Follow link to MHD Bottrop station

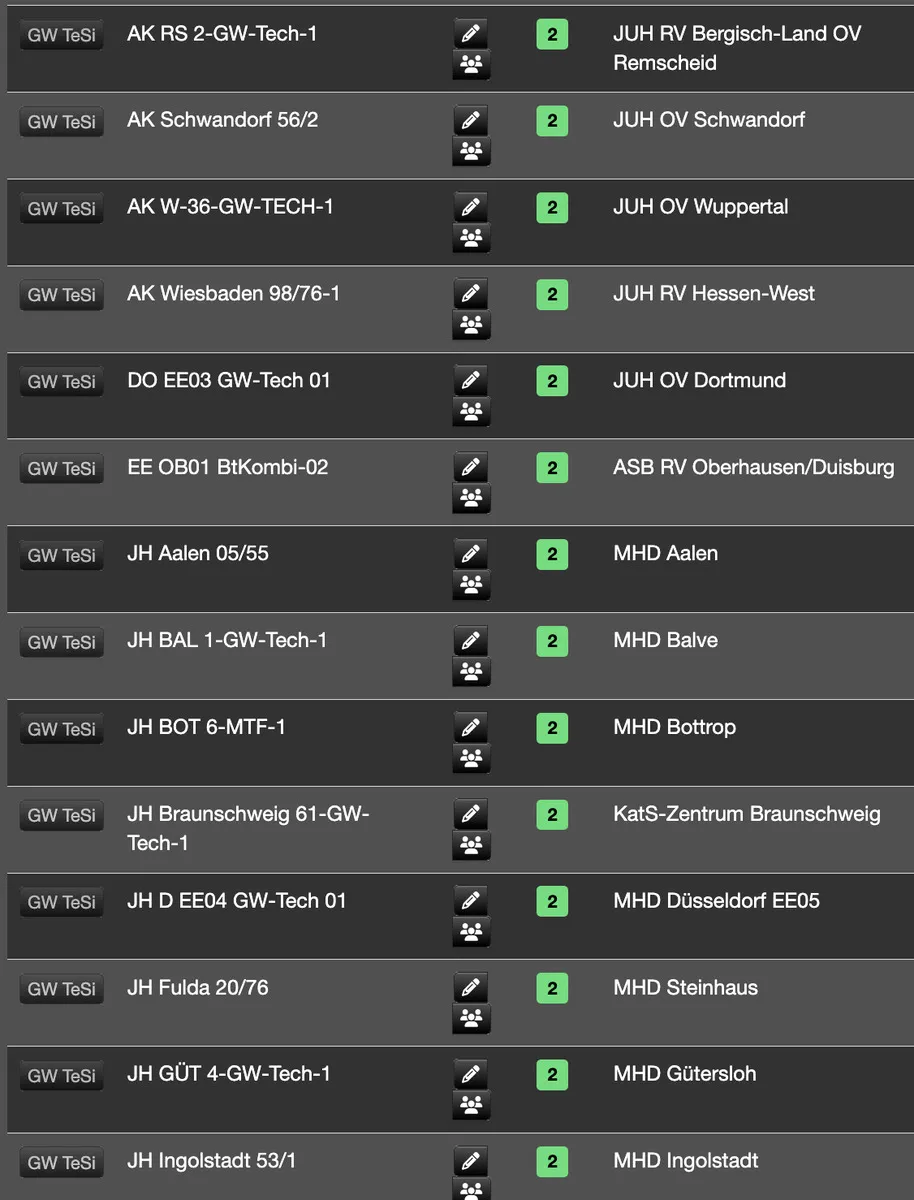click(x=674, y=727)
